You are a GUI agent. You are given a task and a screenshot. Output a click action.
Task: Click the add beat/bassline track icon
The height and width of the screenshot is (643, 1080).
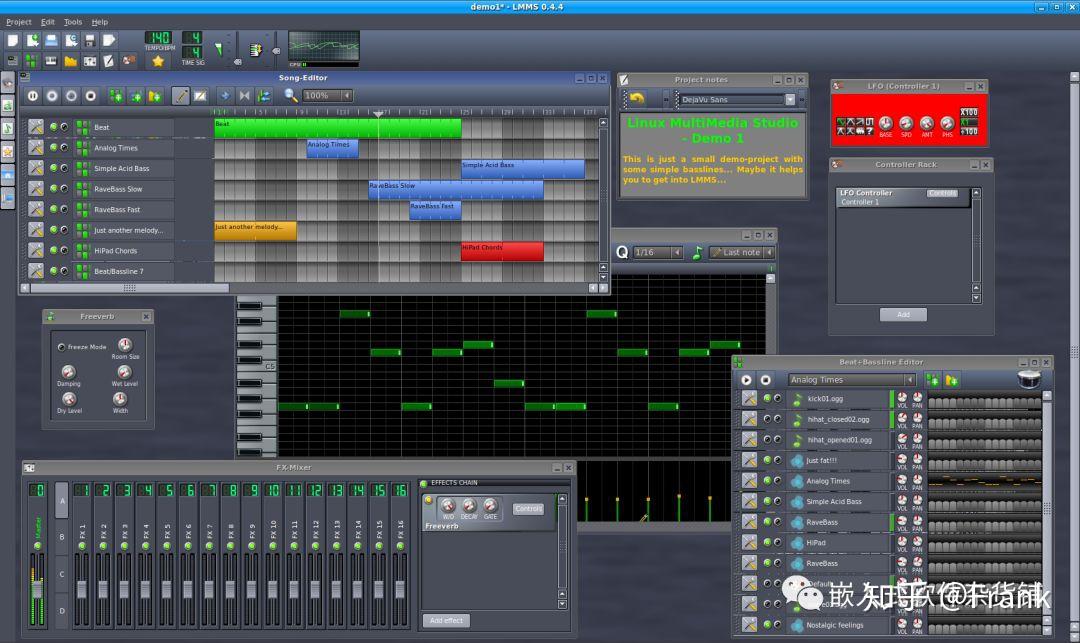tap(116, 96)
